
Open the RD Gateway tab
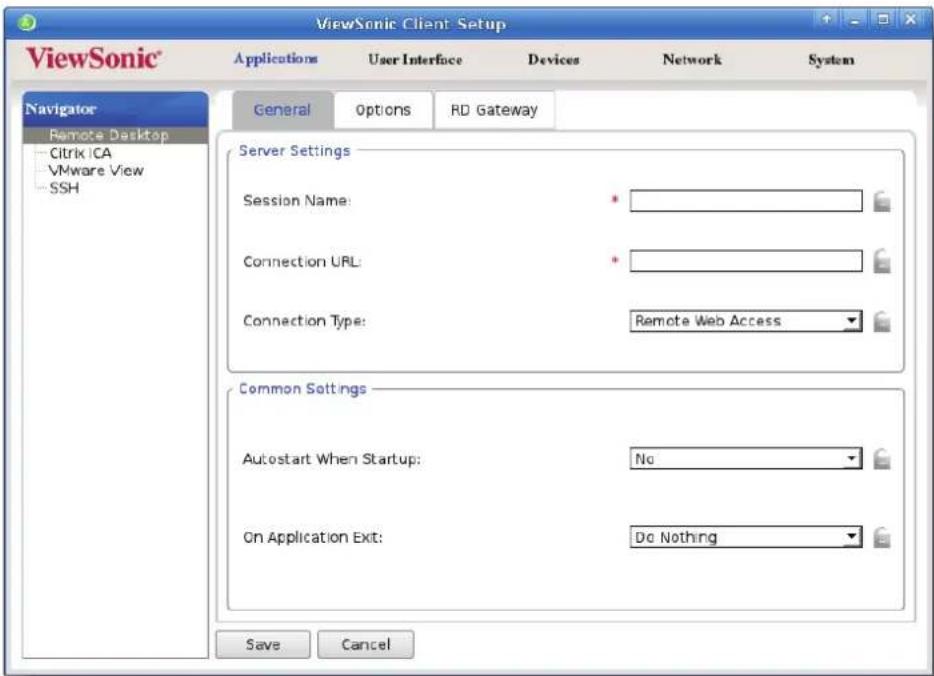point(494,110)
